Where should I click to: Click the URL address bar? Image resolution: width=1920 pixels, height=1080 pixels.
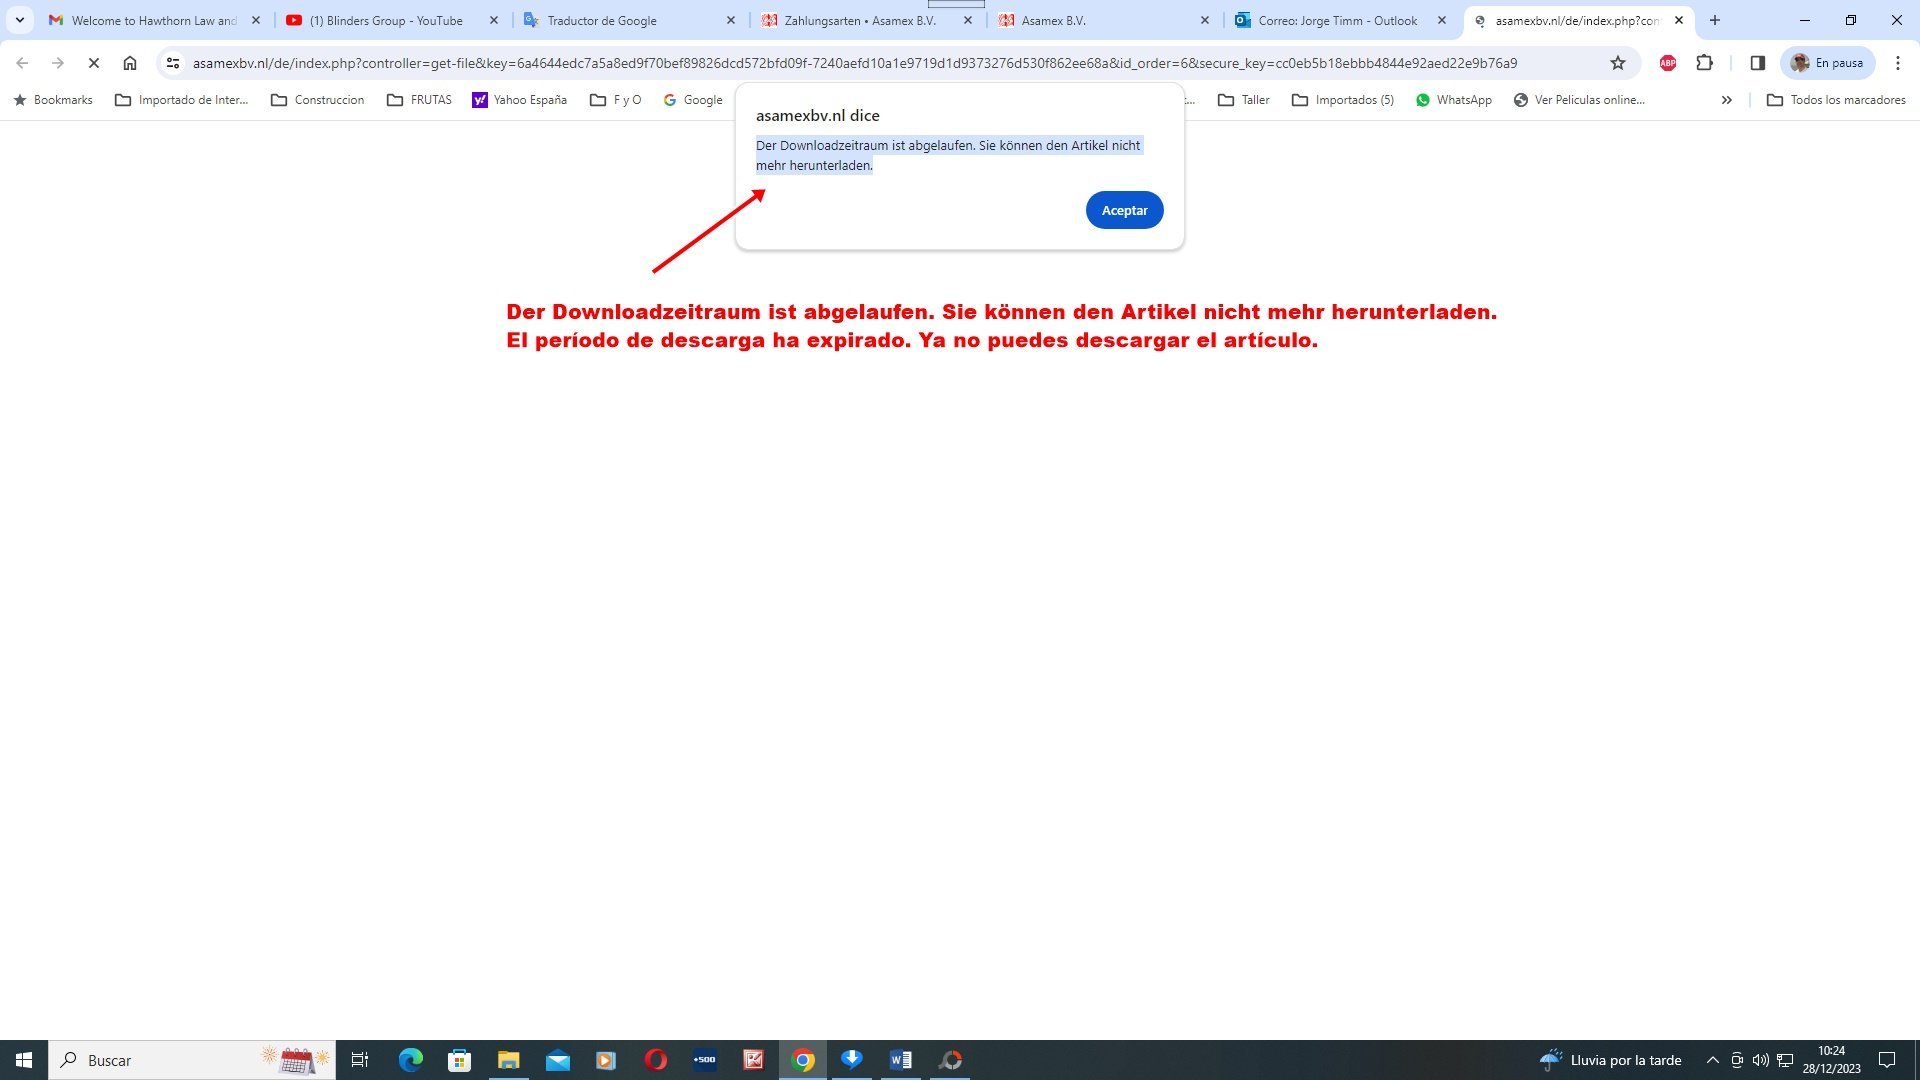pyautogui.click(x=854, y=63)
